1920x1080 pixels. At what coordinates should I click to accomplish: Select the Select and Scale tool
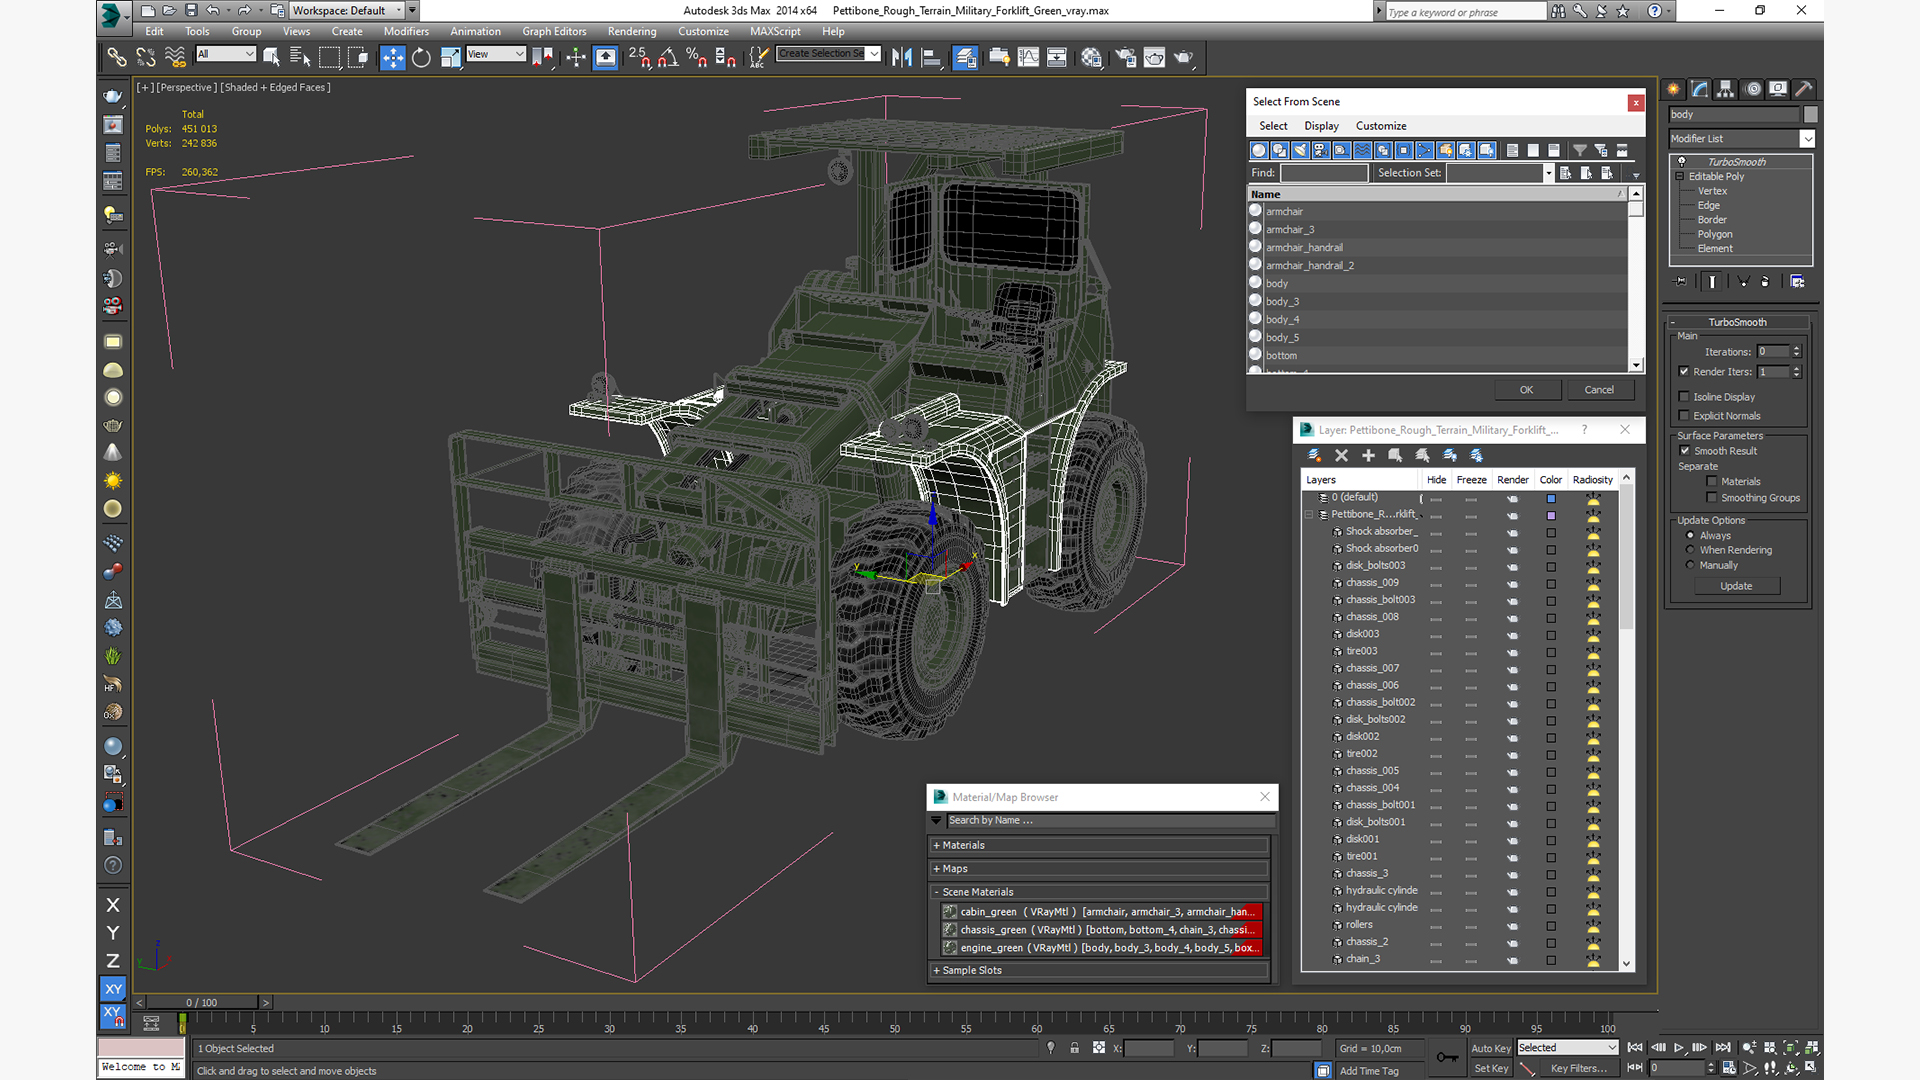(451, 58)
